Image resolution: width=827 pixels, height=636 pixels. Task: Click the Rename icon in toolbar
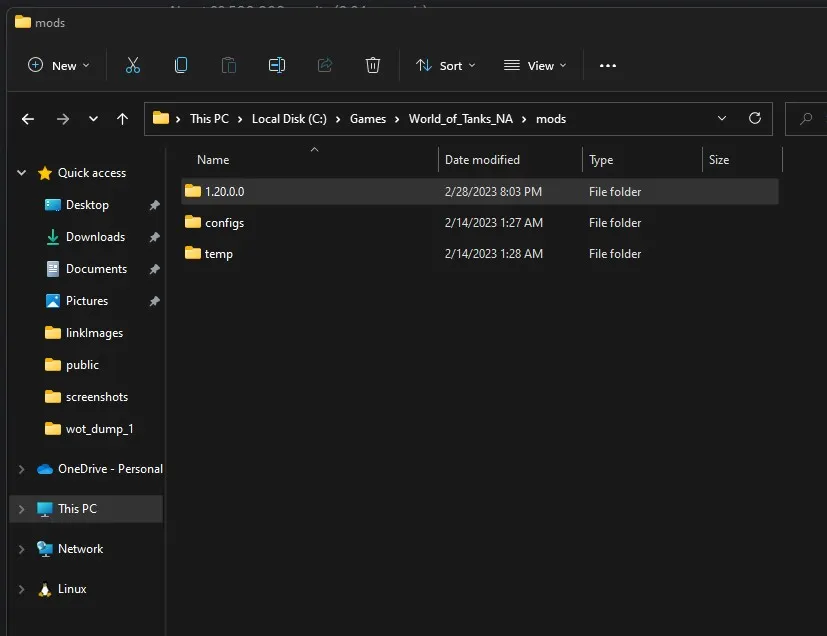(277, 65)
